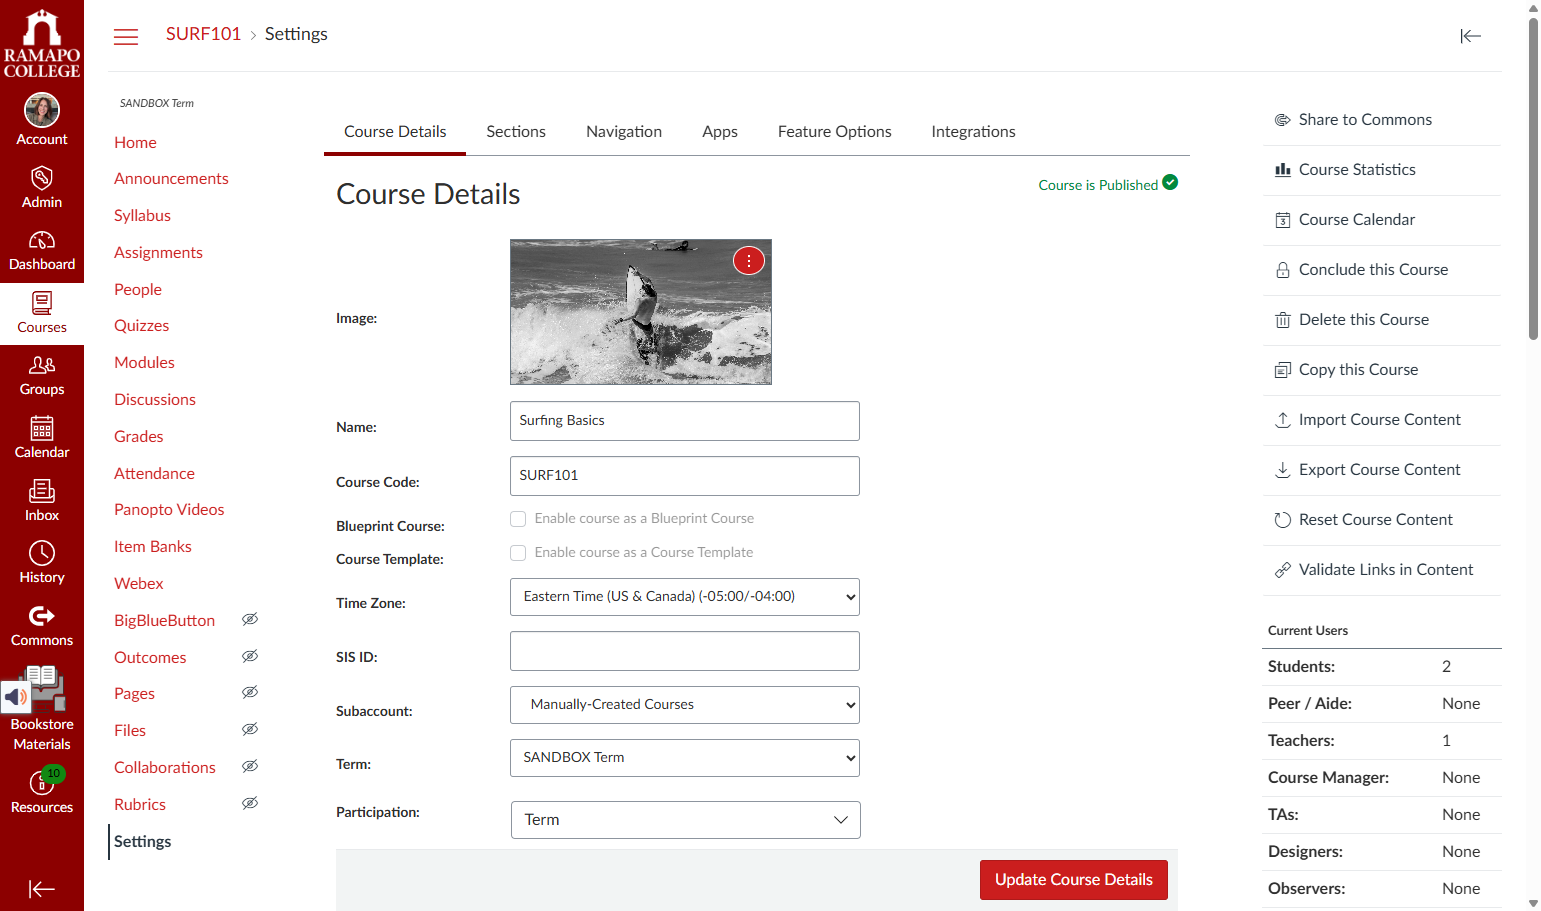This screenshot has width=1541, height=911.
Task: Open the SURF101 breadcrumb link
Action: pos(203,34)
